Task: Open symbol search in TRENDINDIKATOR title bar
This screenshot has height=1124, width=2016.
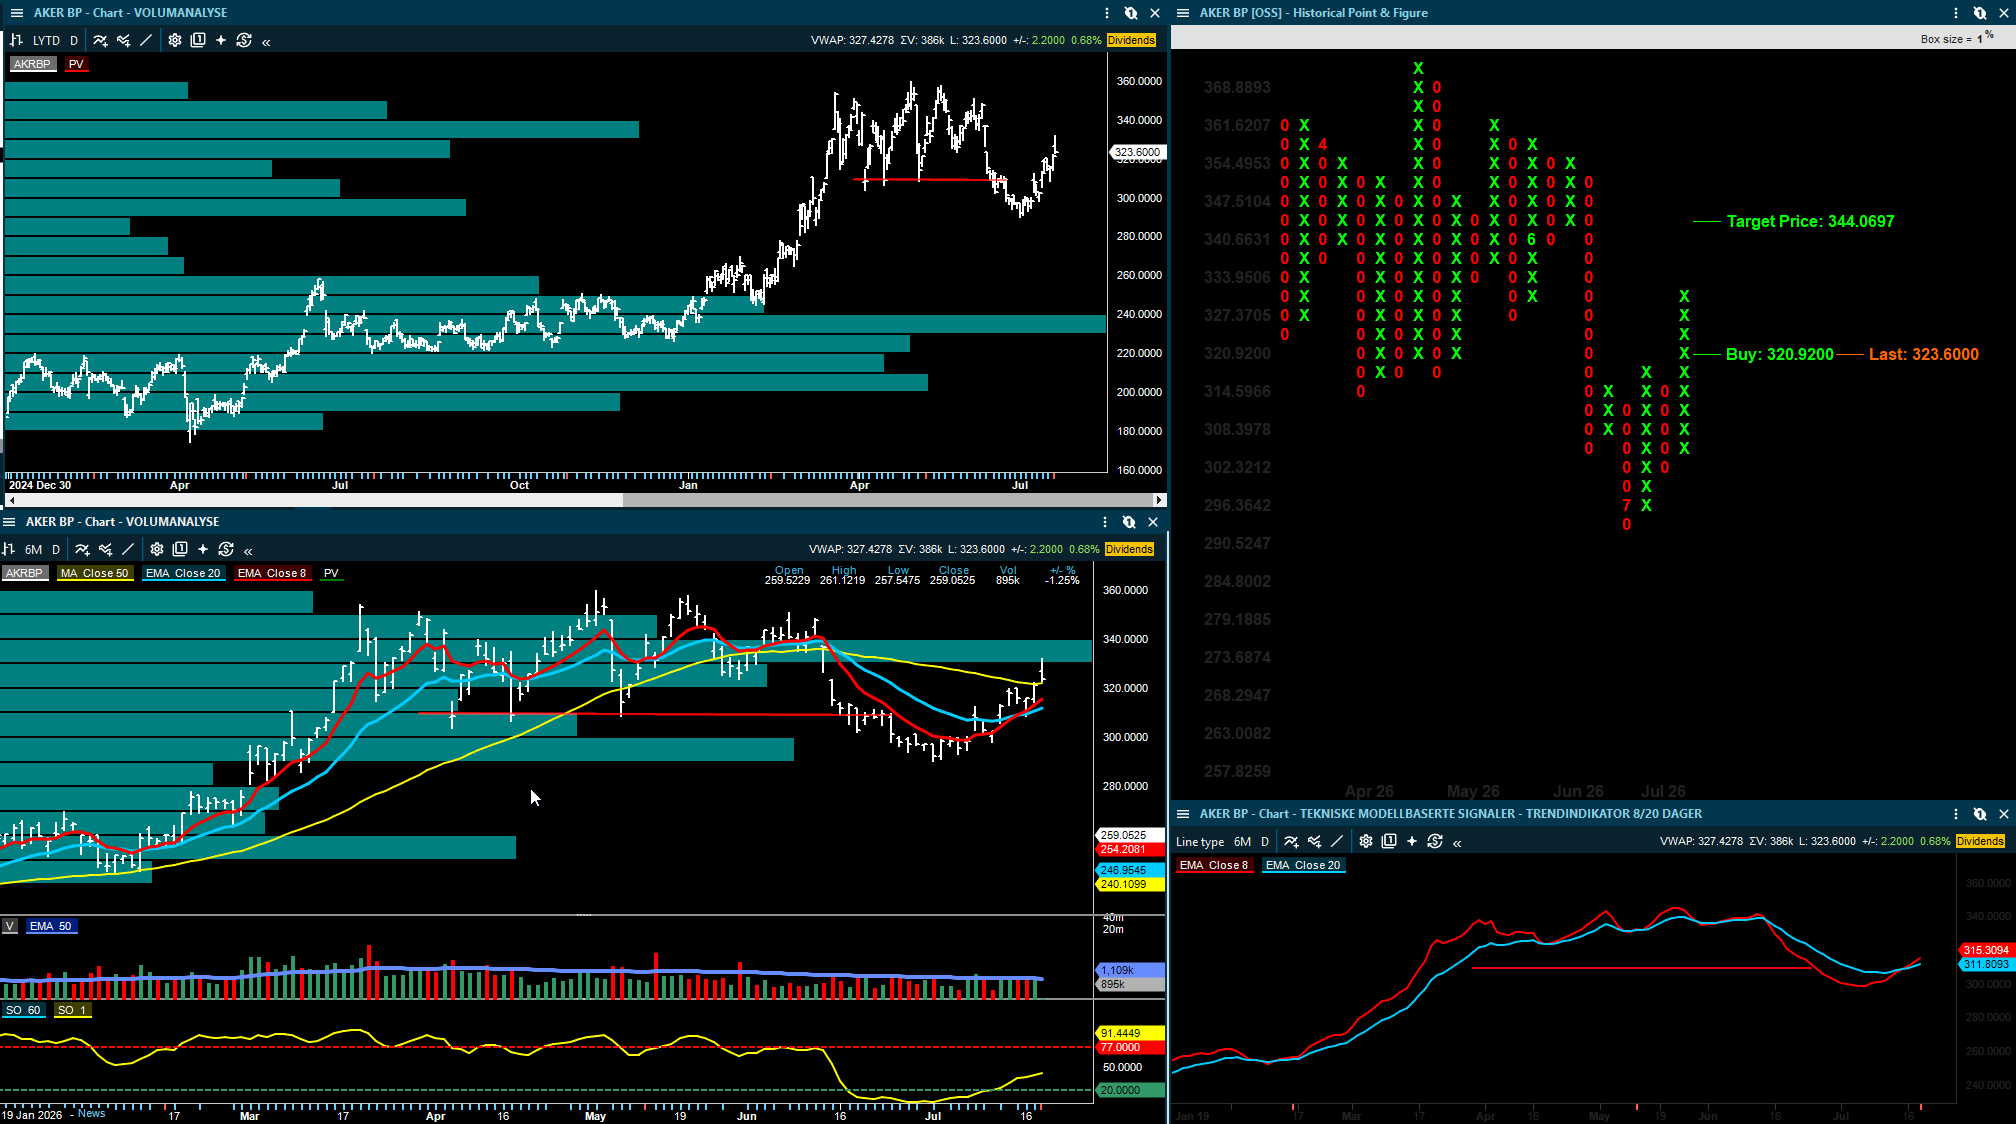Action: [1980, 814]
